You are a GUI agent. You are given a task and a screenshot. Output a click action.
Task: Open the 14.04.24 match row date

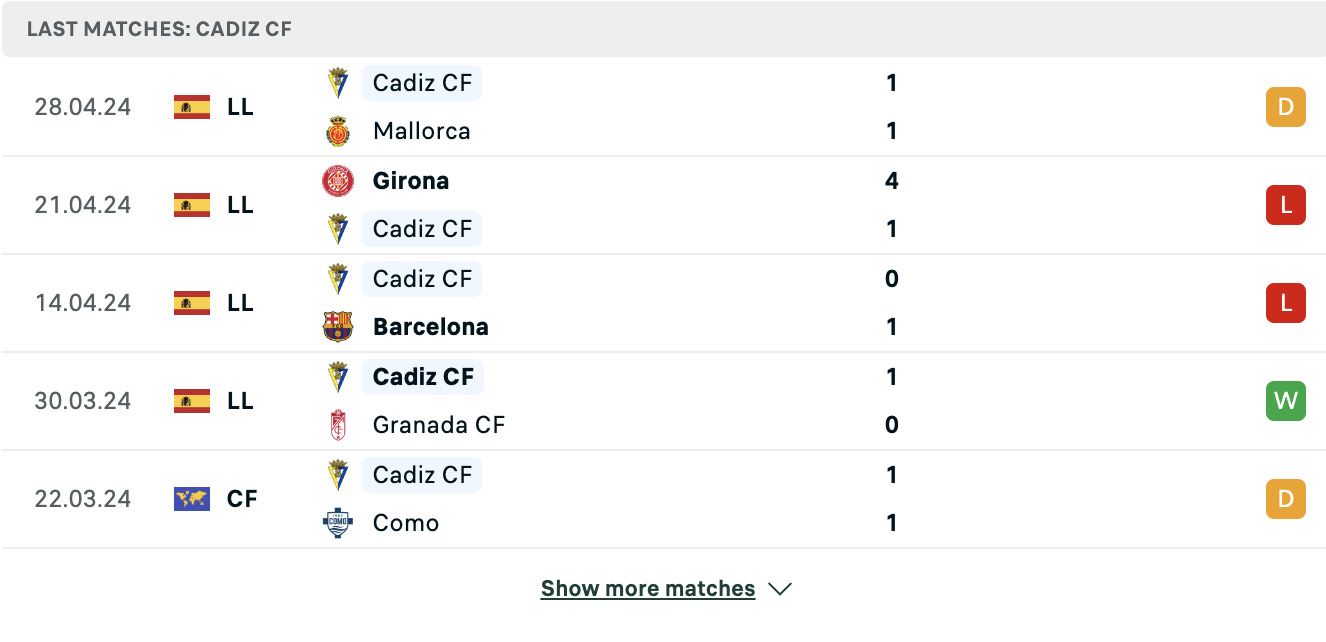pos(83,303)
